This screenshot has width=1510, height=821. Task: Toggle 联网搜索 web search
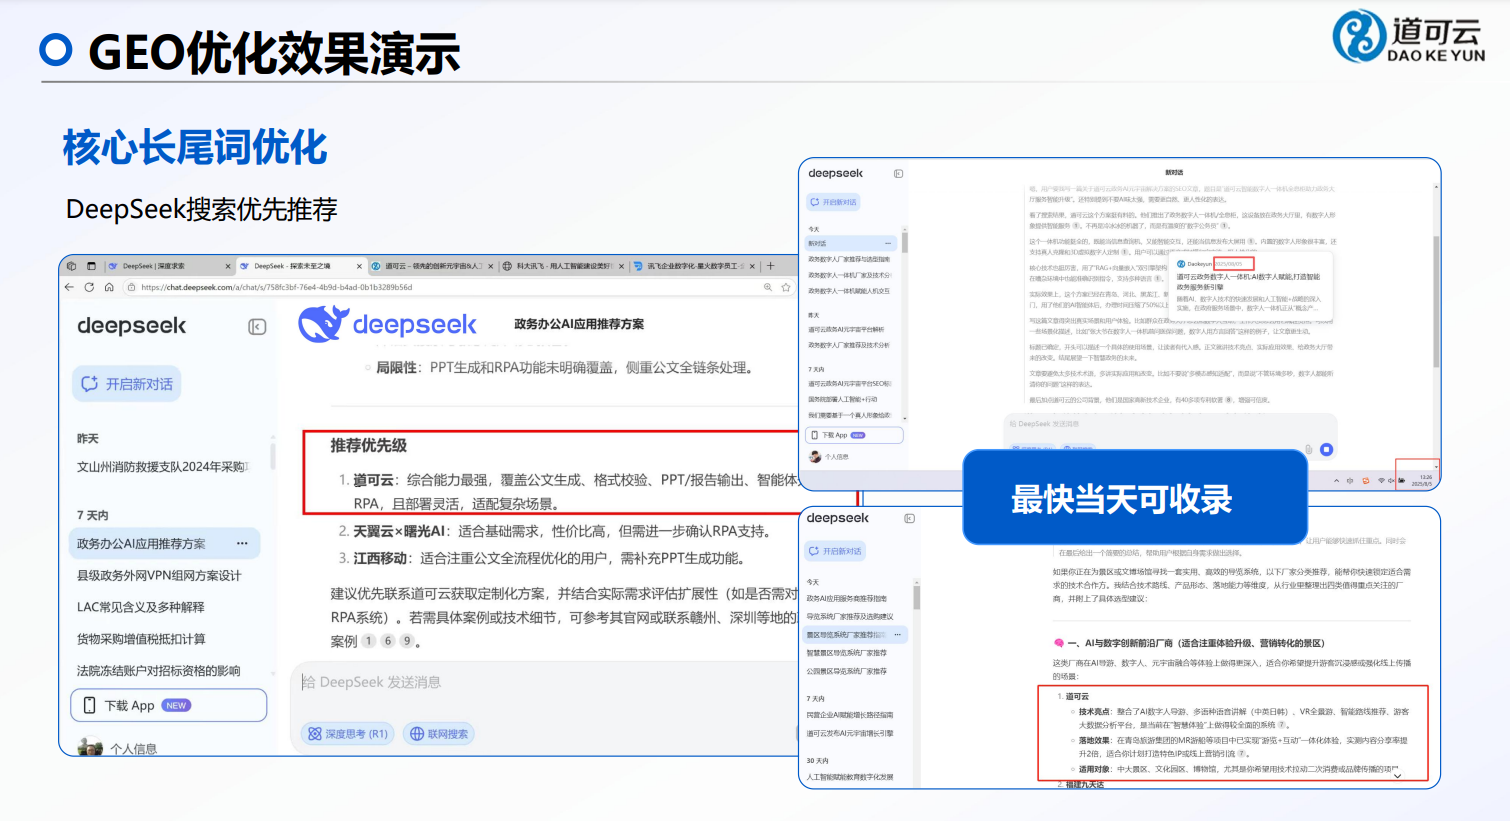pyautogui.click(x=439, y=734)
